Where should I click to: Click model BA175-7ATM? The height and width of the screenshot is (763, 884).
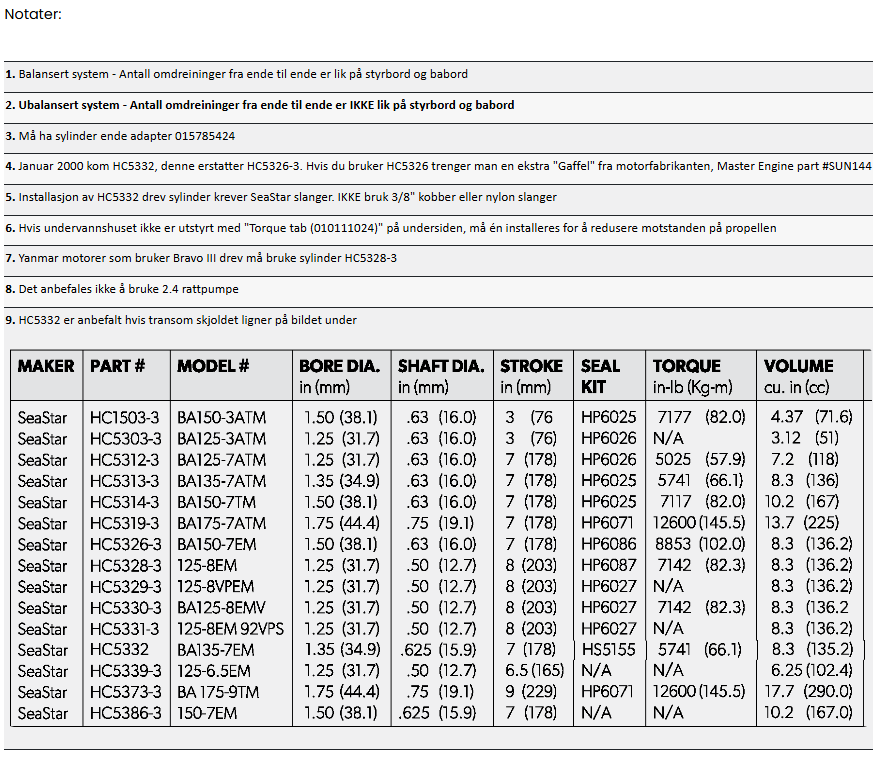click(221, 523)
